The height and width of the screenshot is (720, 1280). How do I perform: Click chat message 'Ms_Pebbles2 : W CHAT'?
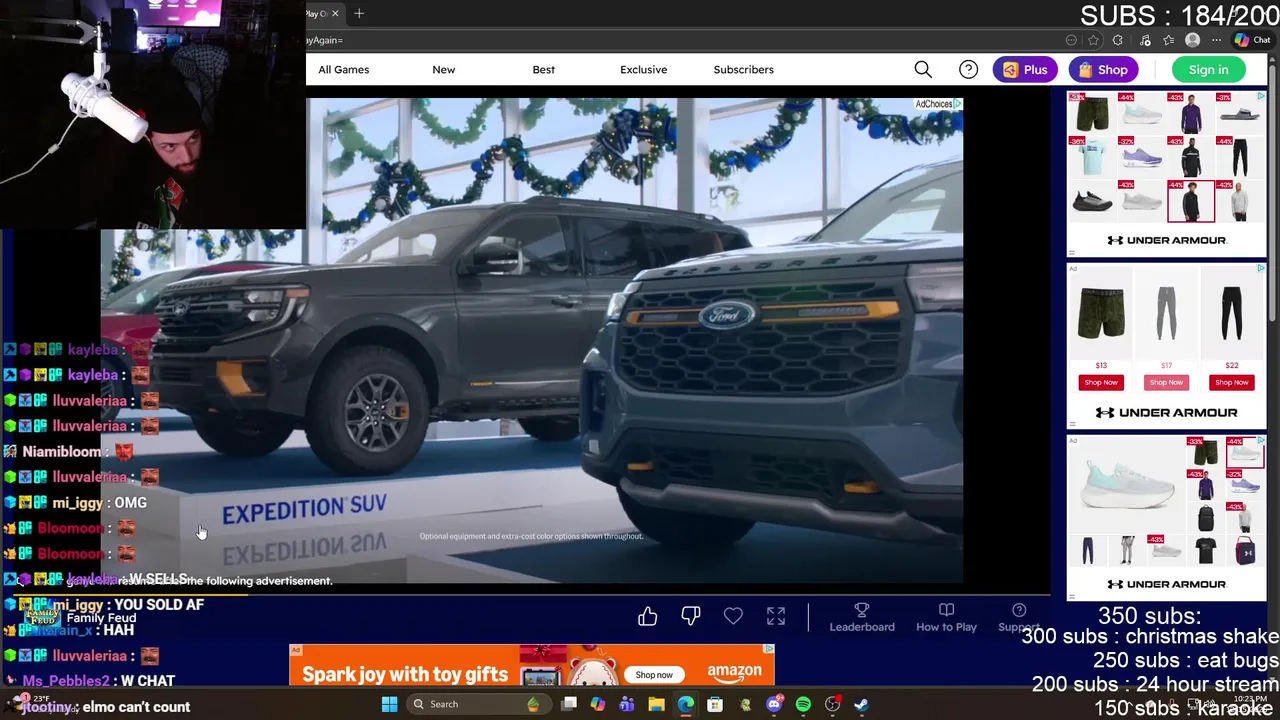click(99, 681)
